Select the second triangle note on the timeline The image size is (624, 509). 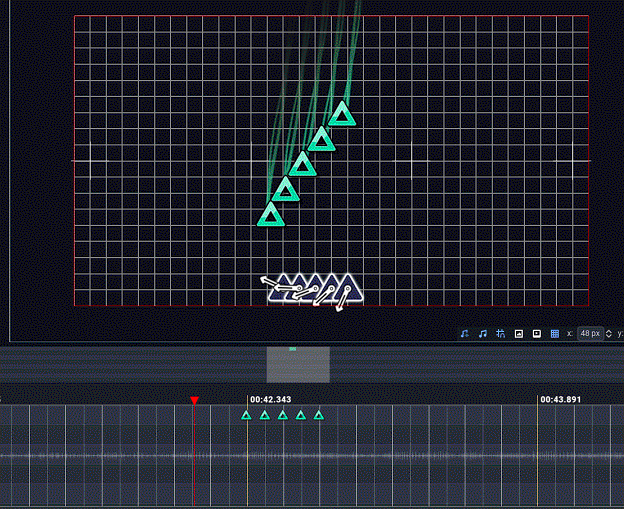(x=265, y=415)
